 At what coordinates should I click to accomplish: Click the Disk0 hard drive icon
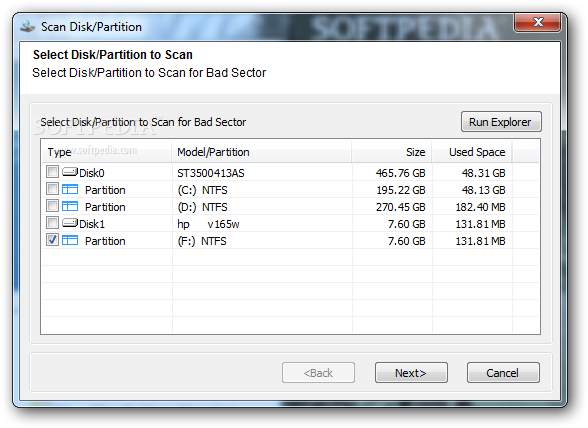70,172
